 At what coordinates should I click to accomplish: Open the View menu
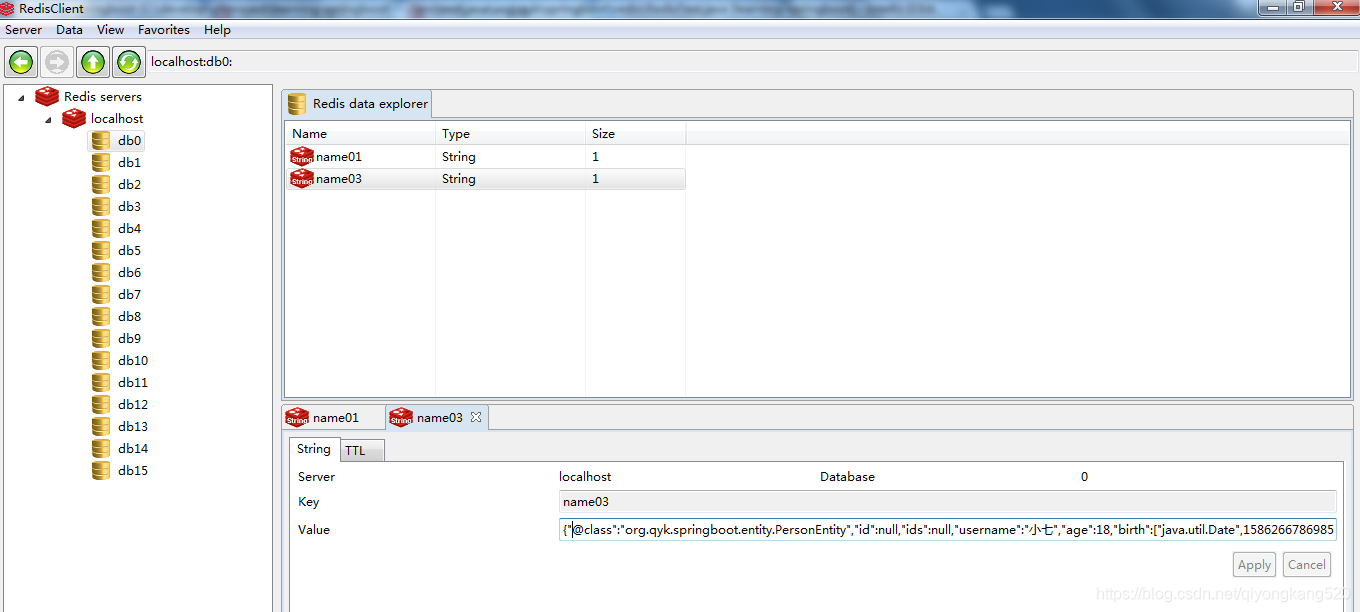point(110,30)
